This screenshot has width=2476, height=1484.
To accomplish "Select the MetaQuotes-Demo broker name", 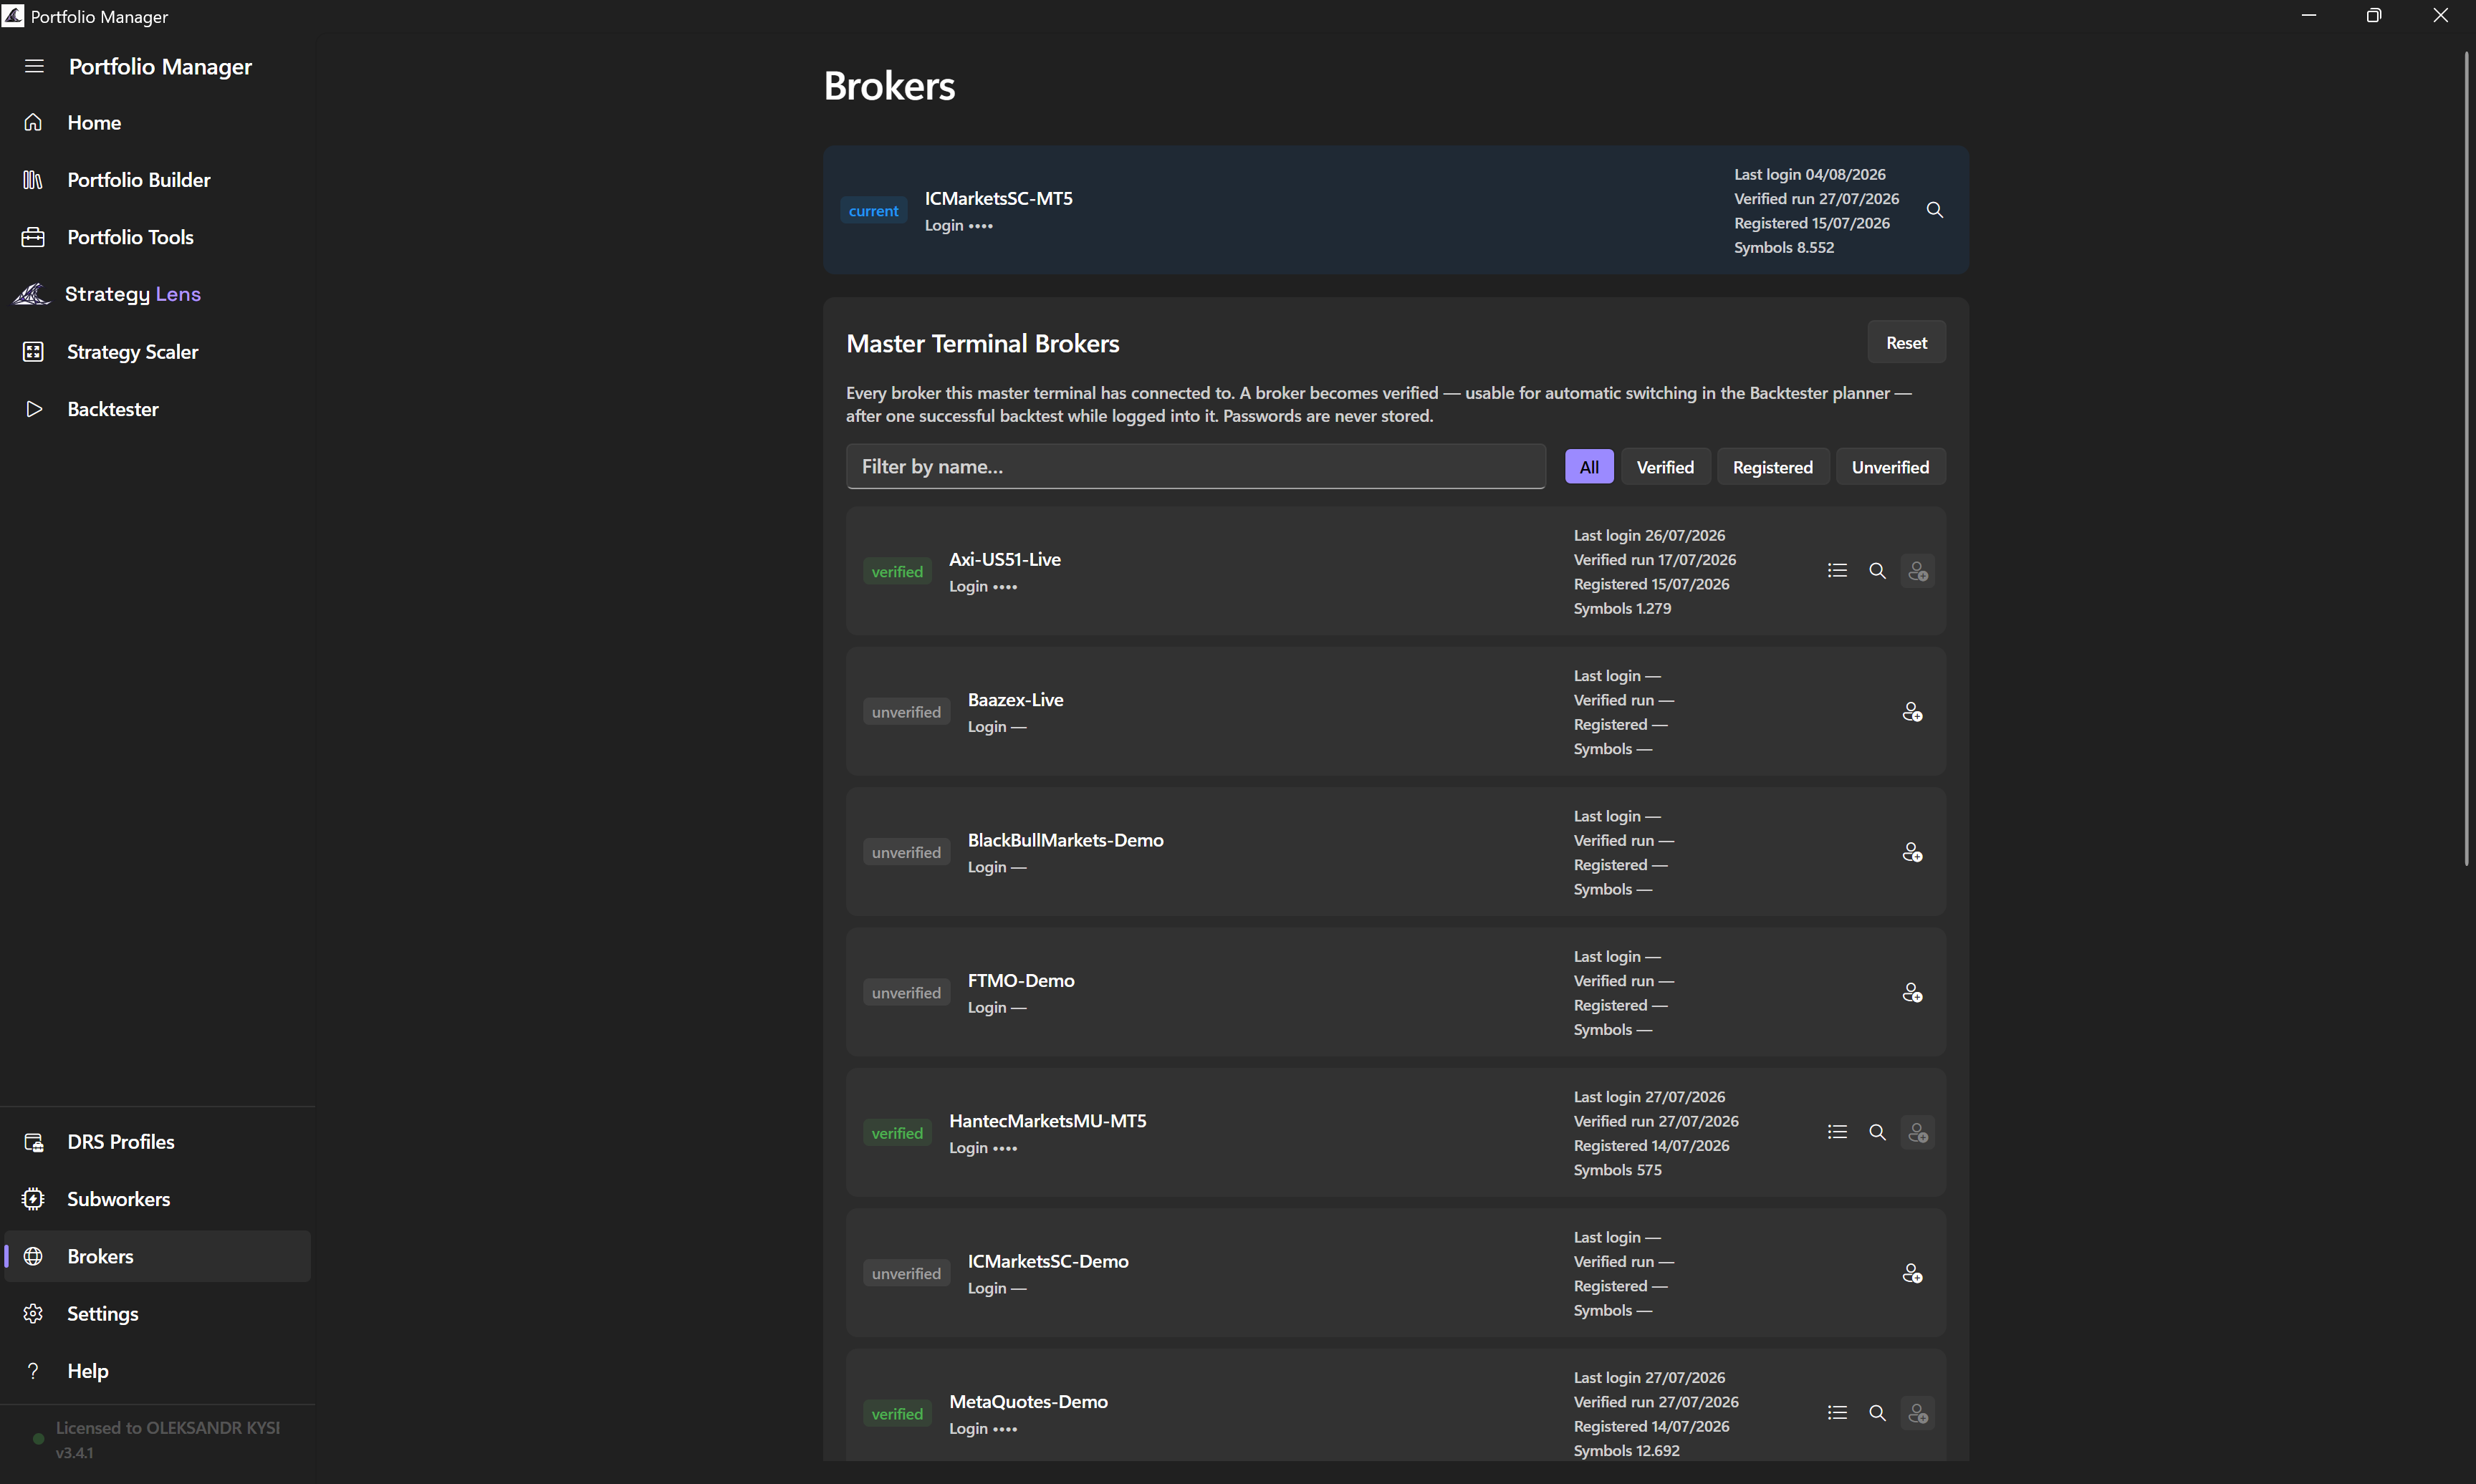I will [x=1028, y=1402].
